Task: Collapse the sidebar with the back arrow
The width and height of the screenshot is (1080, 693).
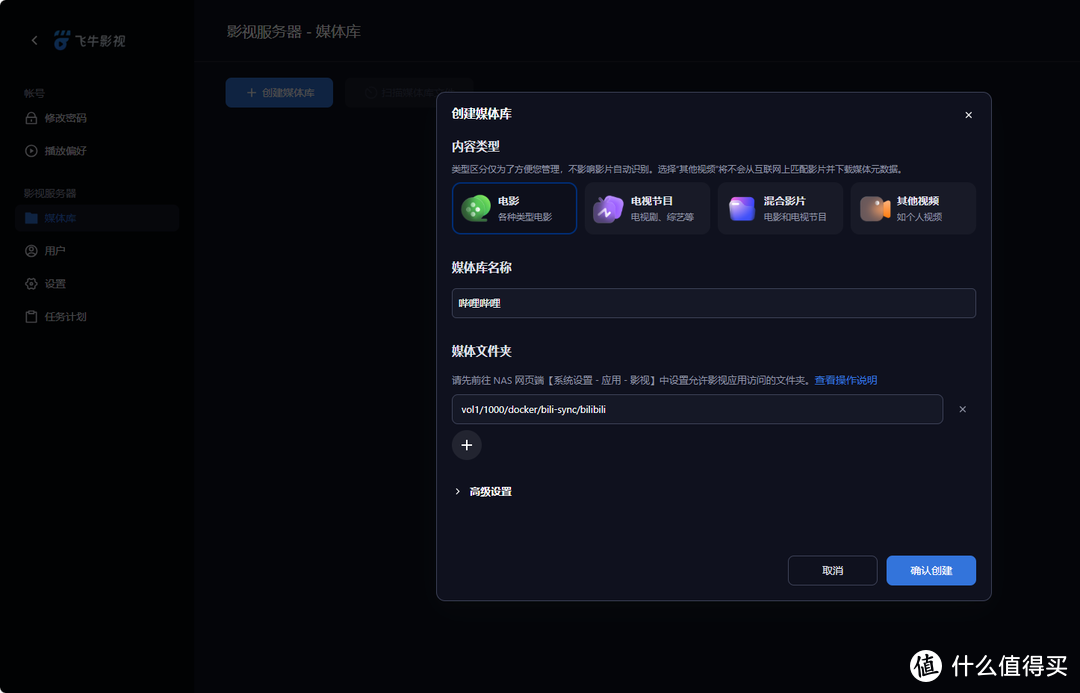Action: (x=33, y=39)
